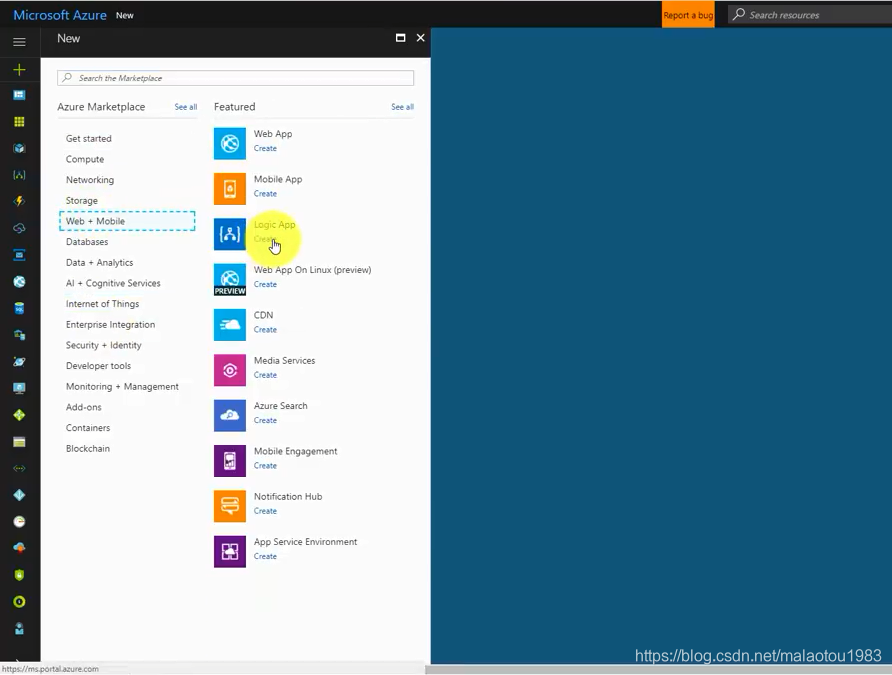Select Get started marketplace category
The height and width of the screenshot is (675, 892).
tap(89, 138)
